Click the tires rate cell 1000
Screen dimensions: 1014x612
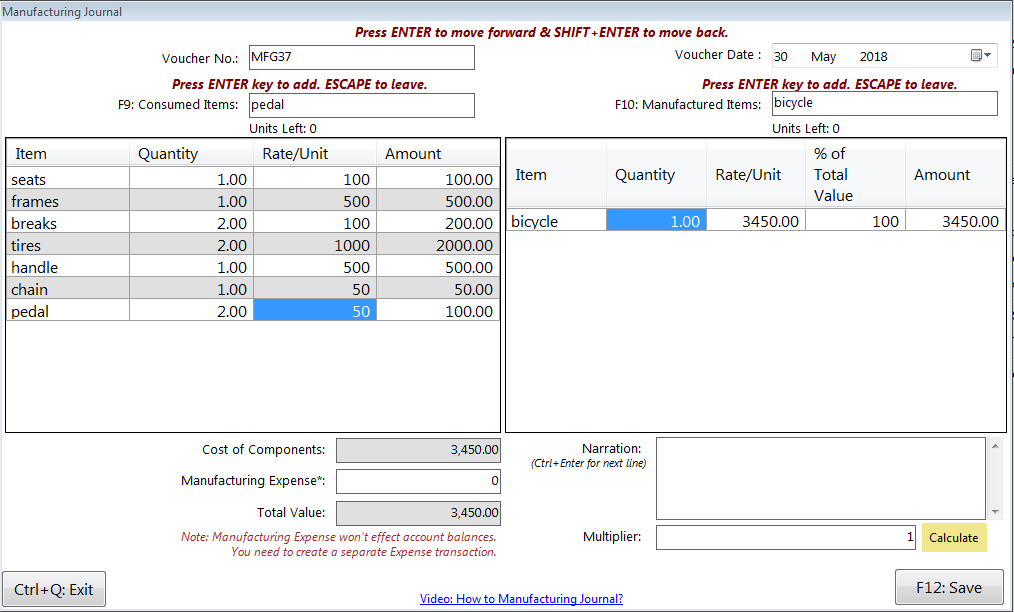(x=315, y=245)
